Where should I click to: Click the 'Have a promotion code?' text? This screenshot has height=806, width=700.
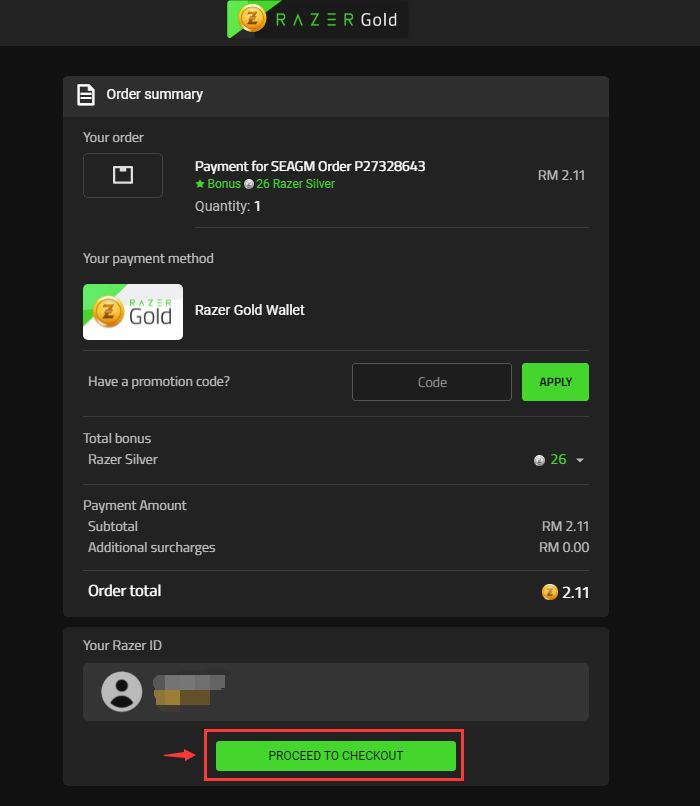(x=159, y=382)
